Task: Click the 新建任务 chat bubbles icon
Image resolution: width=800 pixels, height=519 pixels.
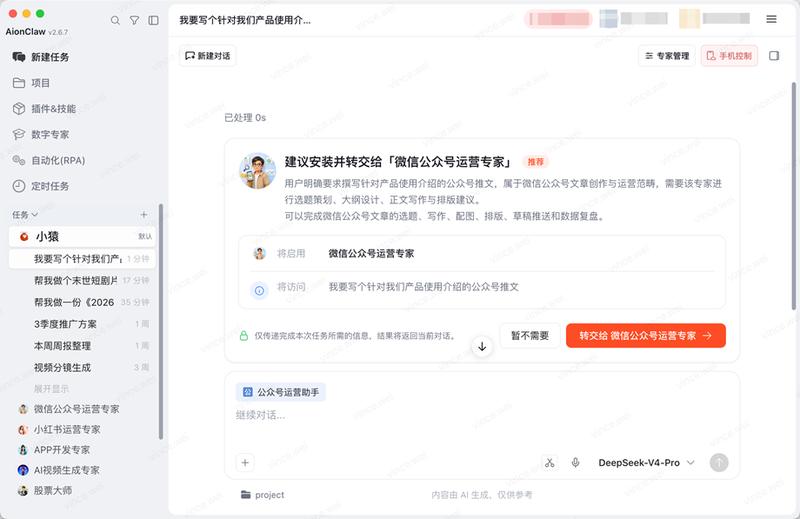Action: click(19, 57)
